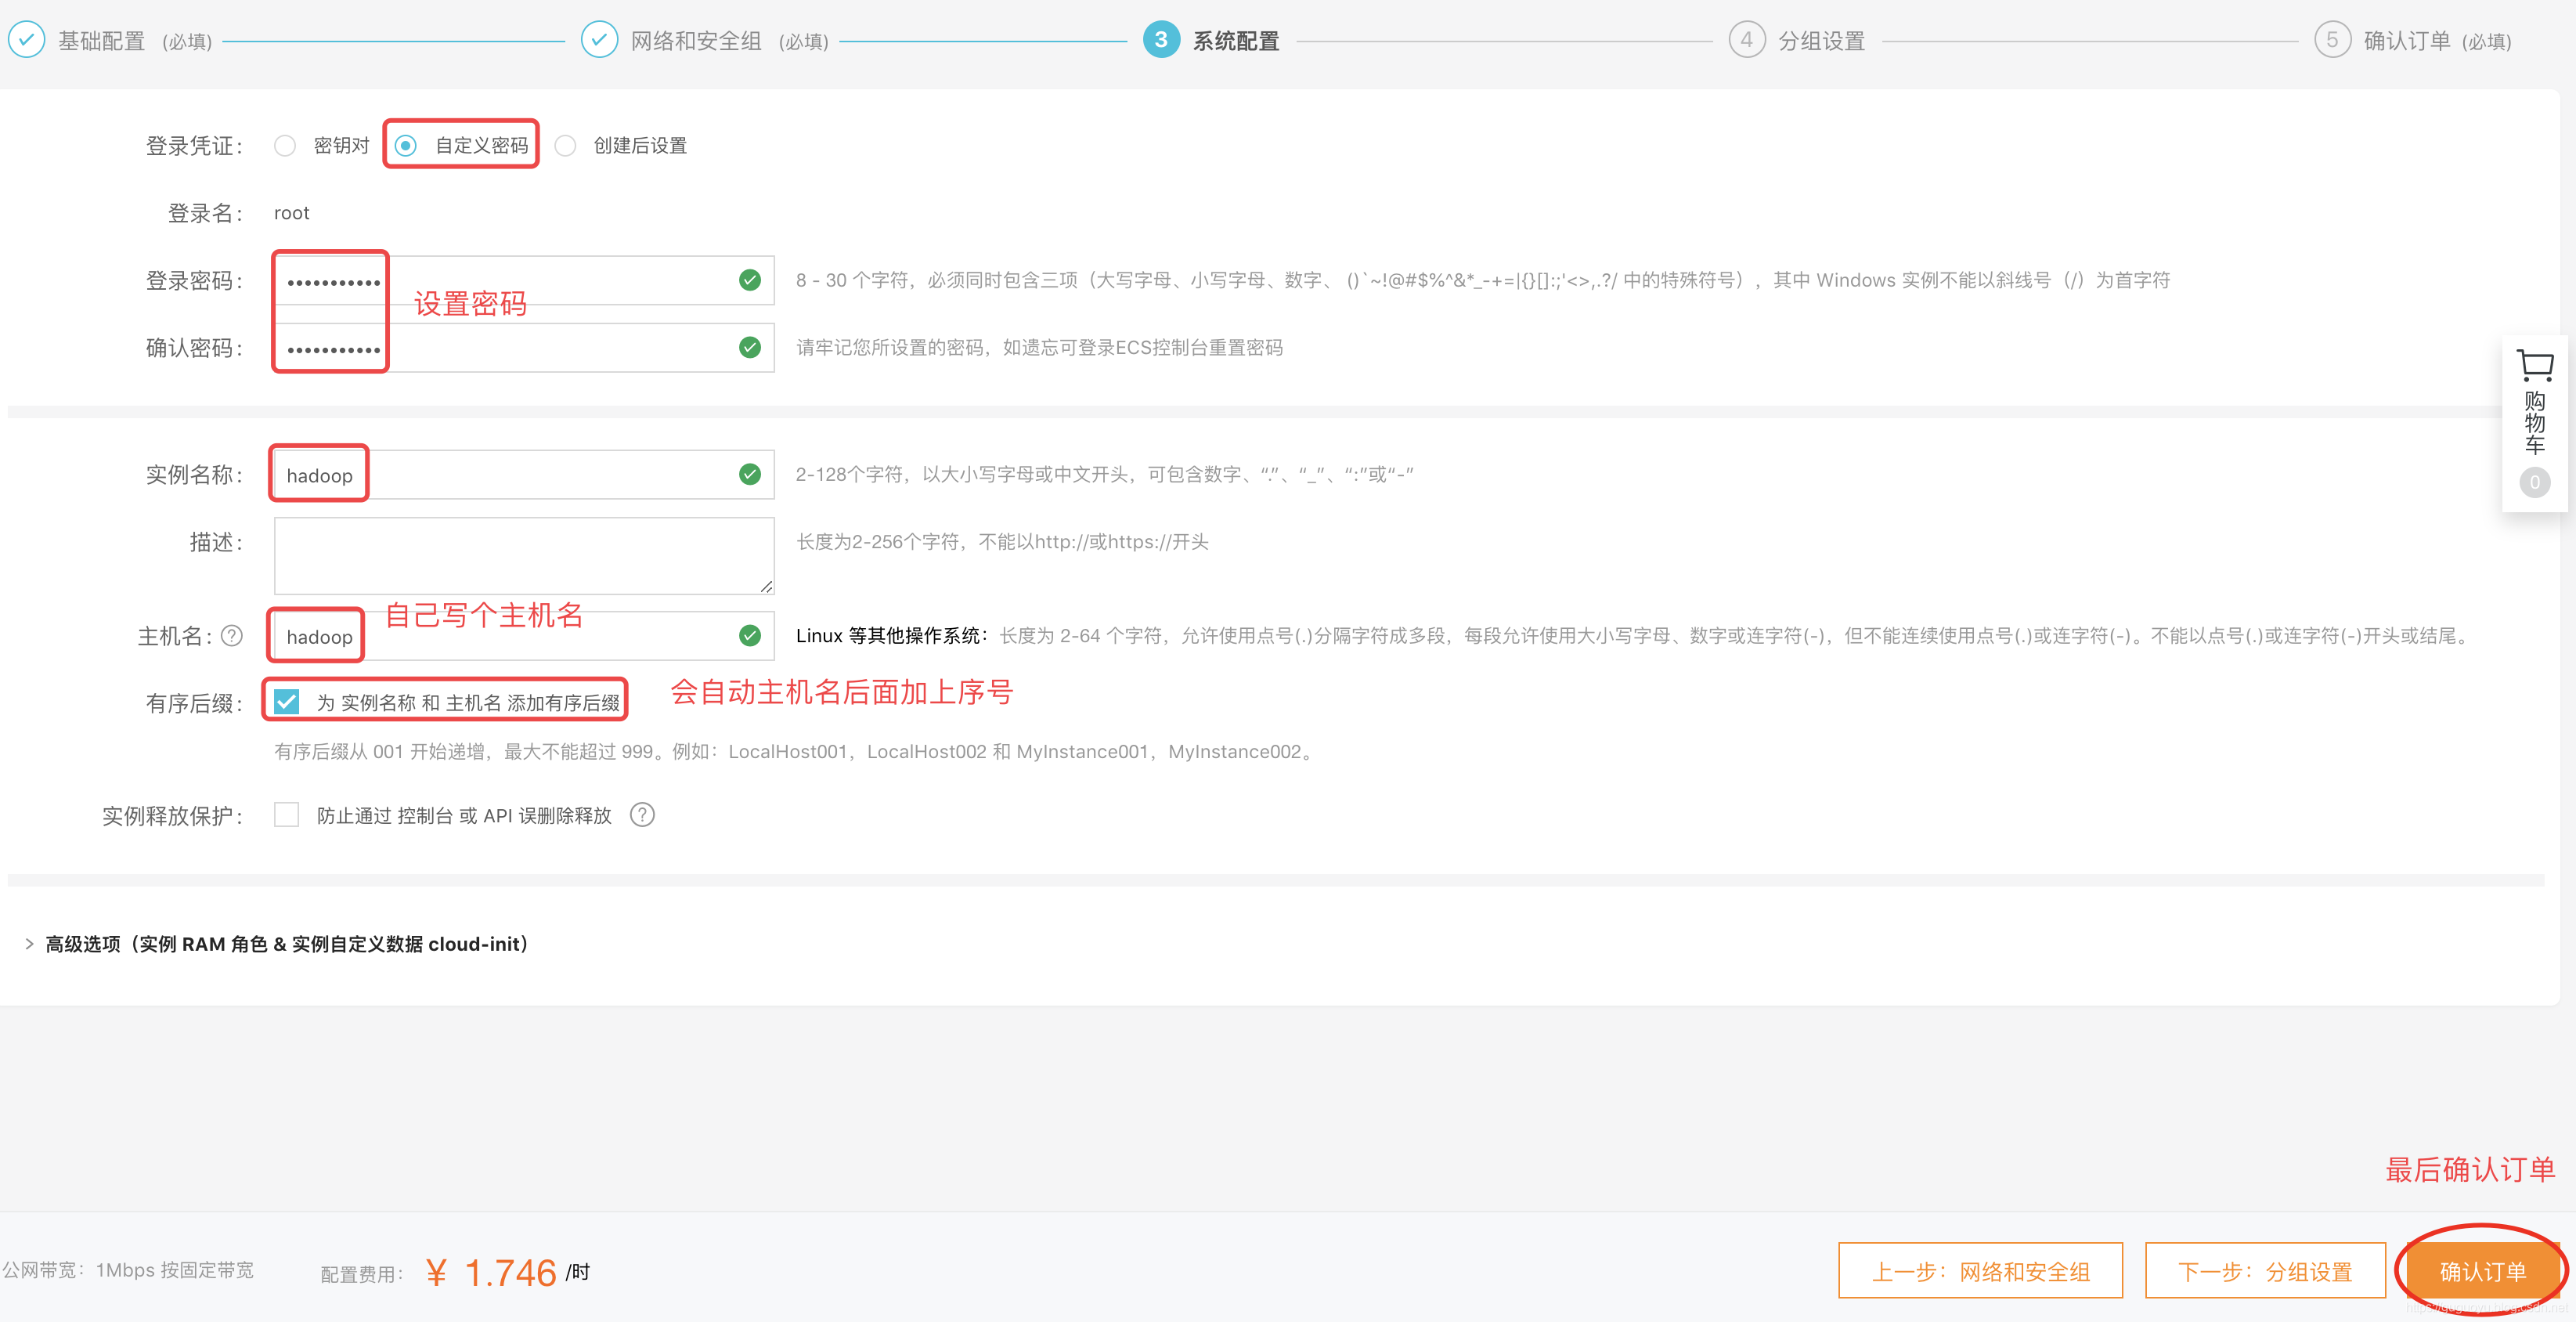Click the resize handle of 描述 textarea
The height and width of the screenshot is (1322, 2576).
(x=766, y=586)
